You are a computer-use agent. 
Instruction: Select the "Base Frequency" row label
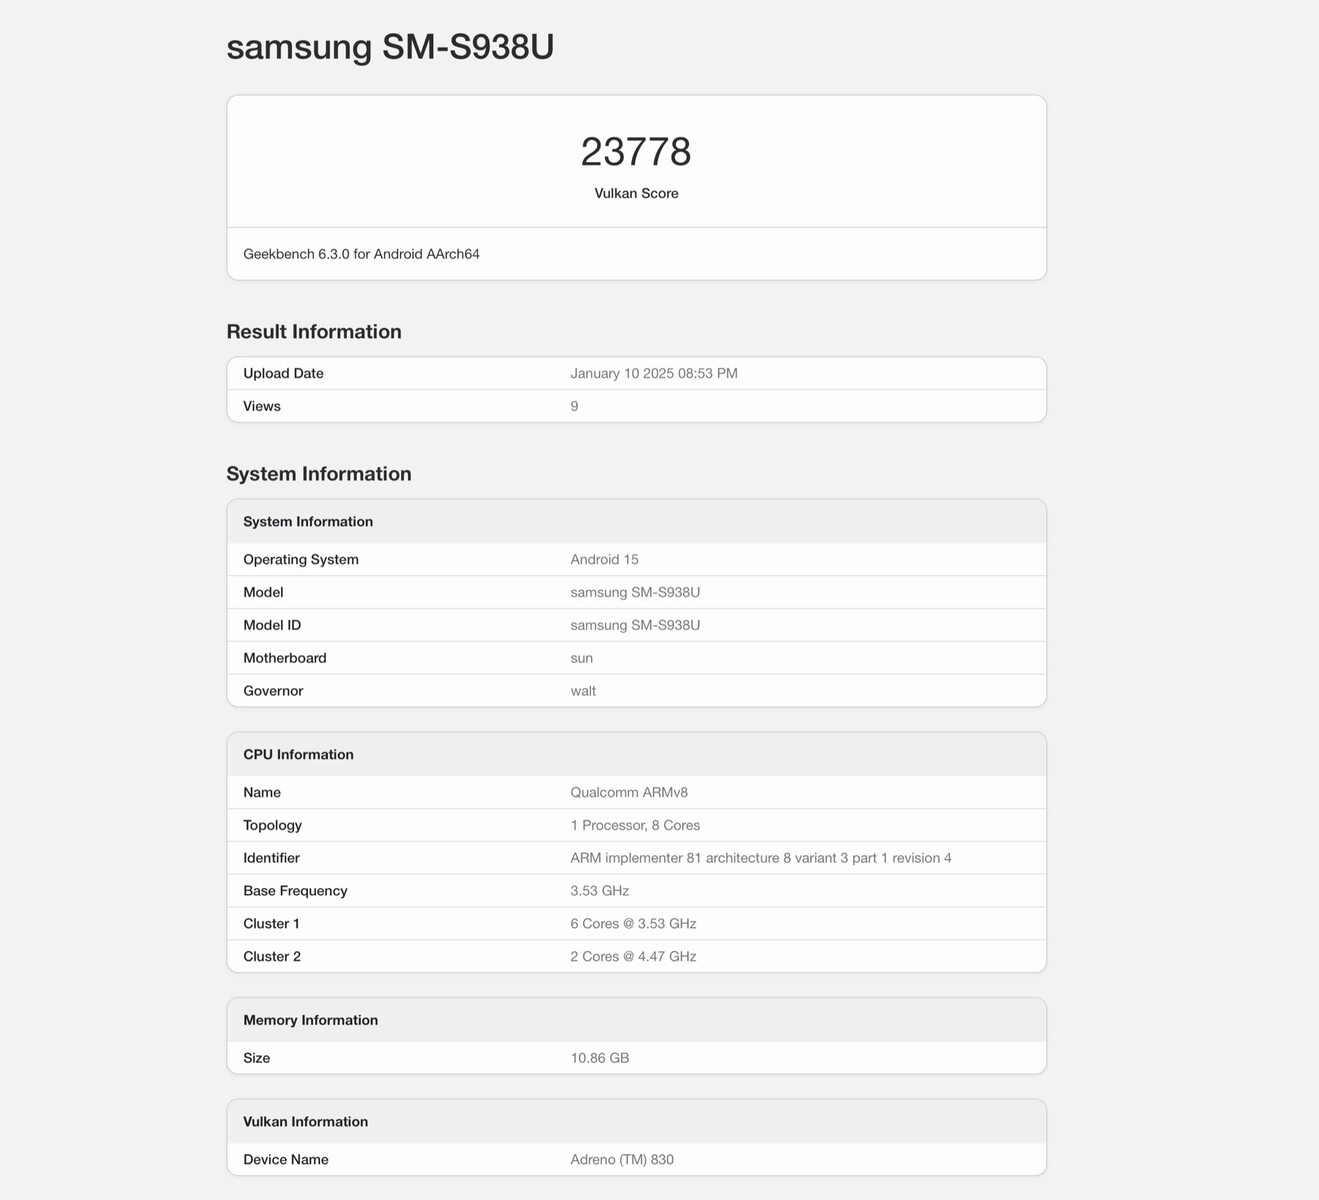[x=295, y=891]
